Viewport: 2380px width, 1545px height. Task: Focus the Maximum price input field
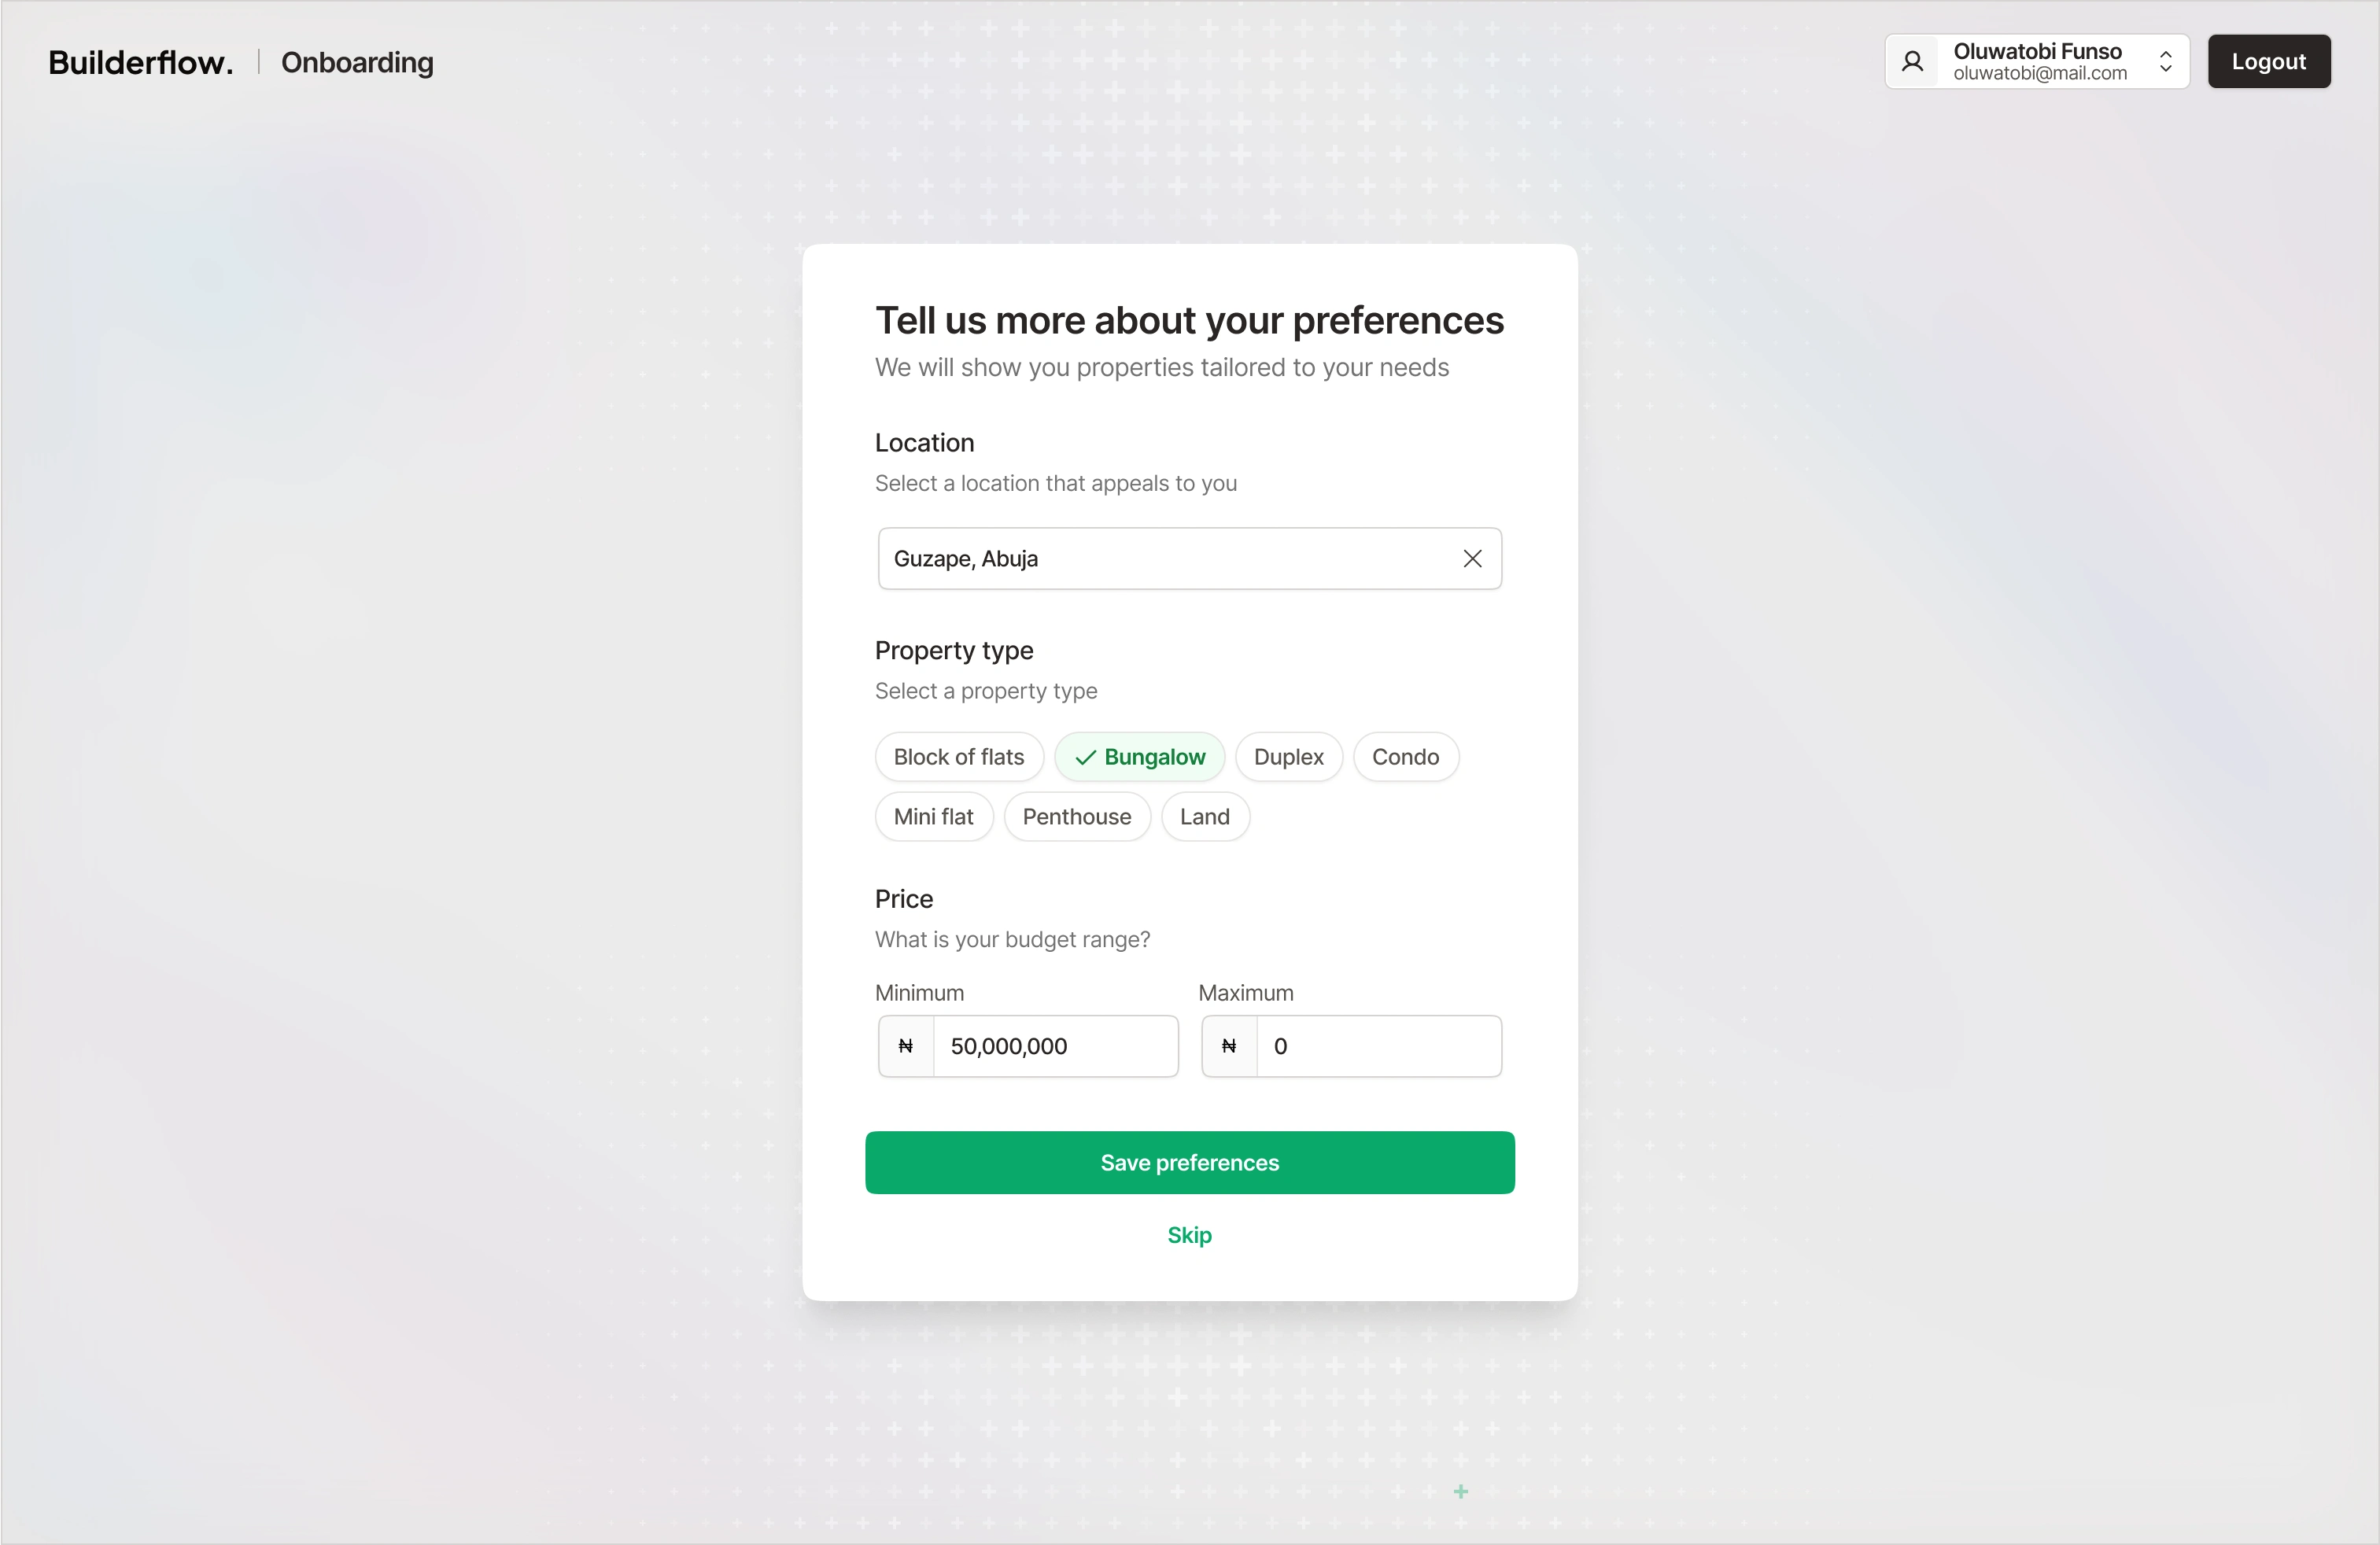coord(1378,1046)
